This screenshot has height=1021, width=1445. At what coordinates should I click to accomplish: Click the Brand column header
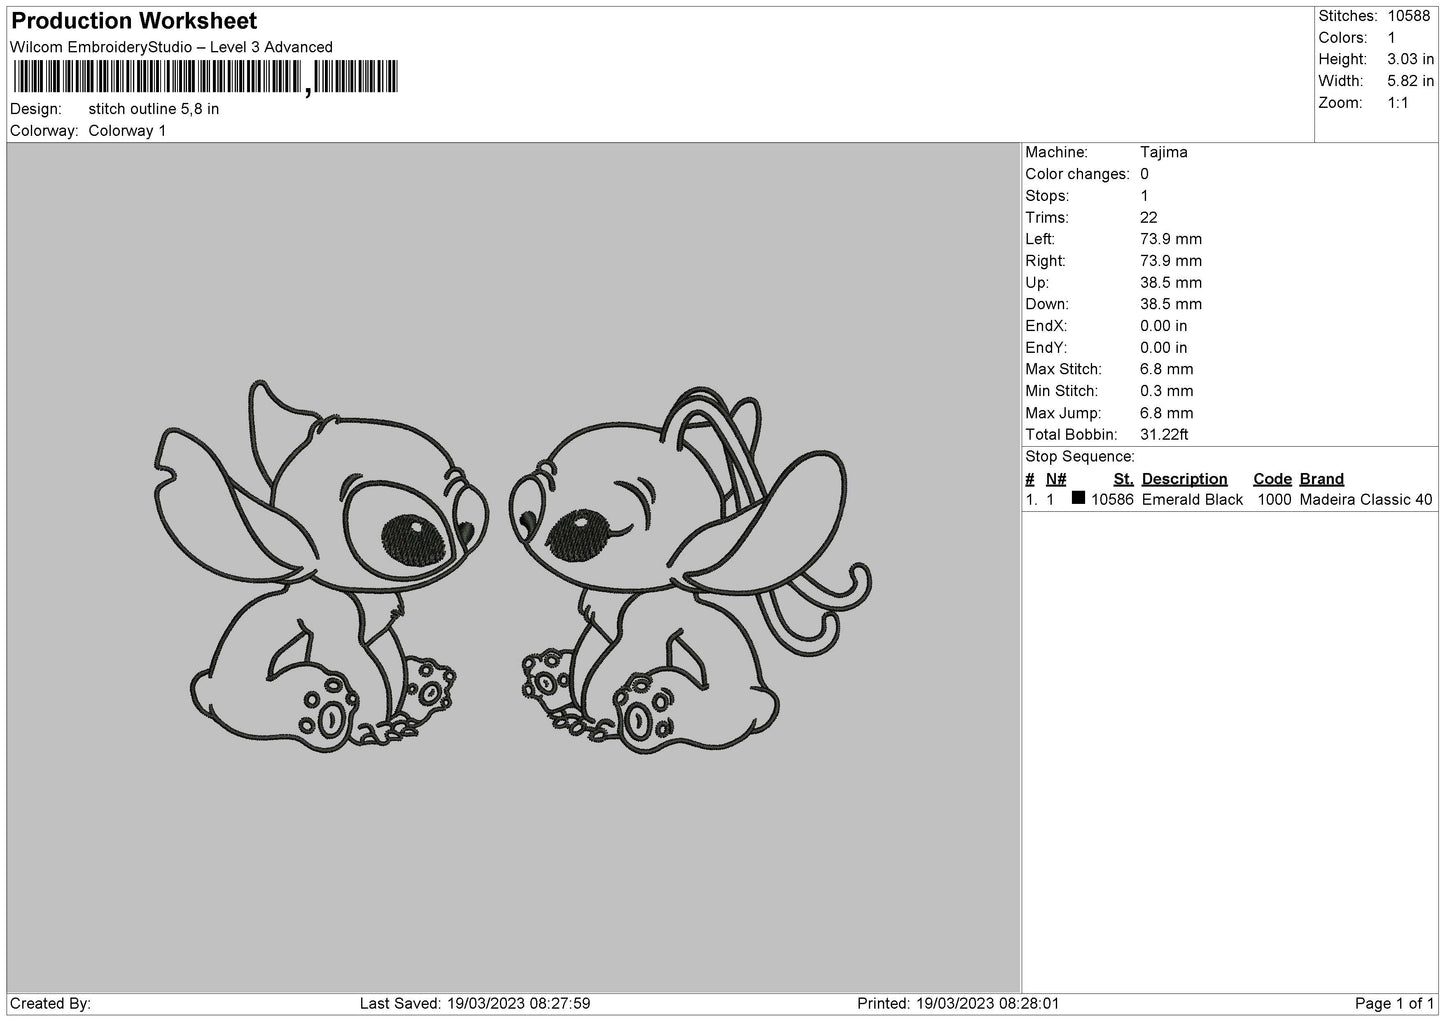tap(1321, 479)
